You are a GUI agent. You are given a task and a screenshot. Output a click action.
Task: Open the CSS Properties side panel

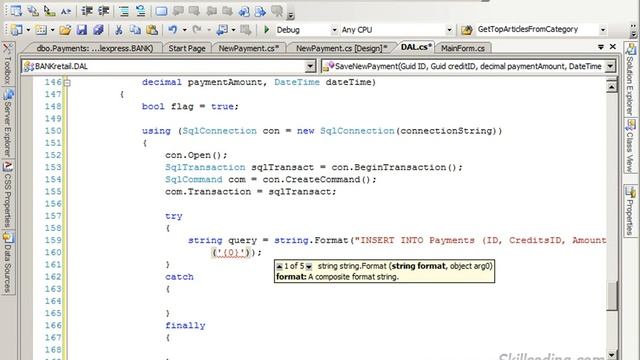tap(8, 195)
